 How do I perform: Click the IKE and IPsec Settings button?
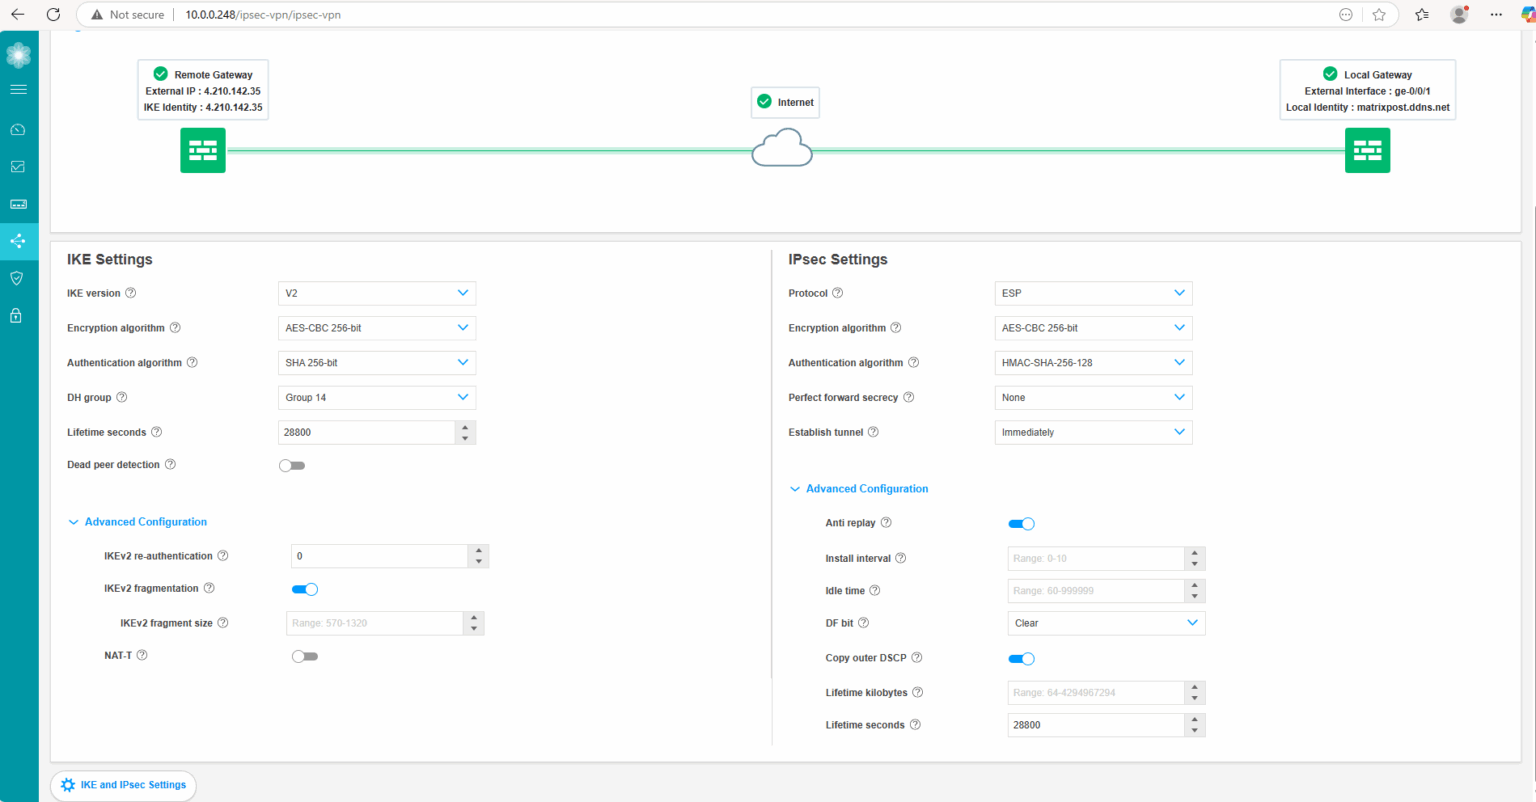coord(122,785)
